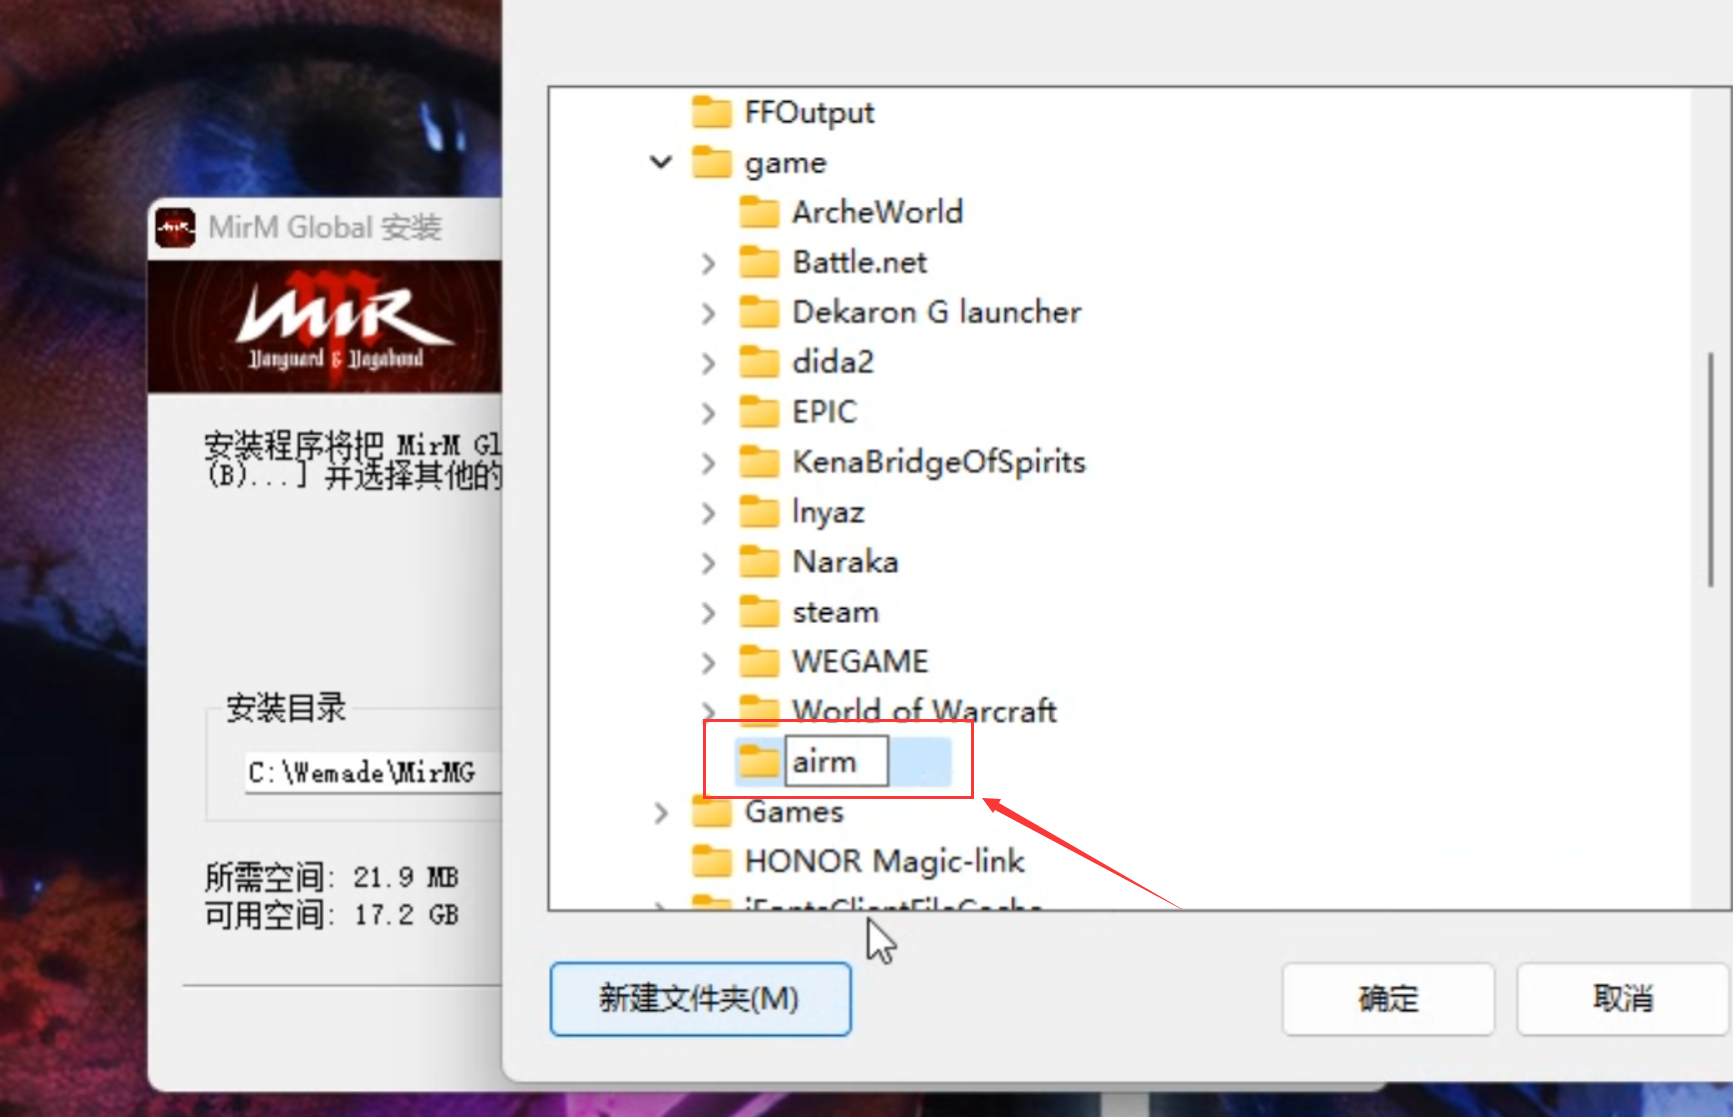Select the Dekaron G launcher folder name
Image resolution: width=1733 pixels, height=1117 pixels.
937,312
